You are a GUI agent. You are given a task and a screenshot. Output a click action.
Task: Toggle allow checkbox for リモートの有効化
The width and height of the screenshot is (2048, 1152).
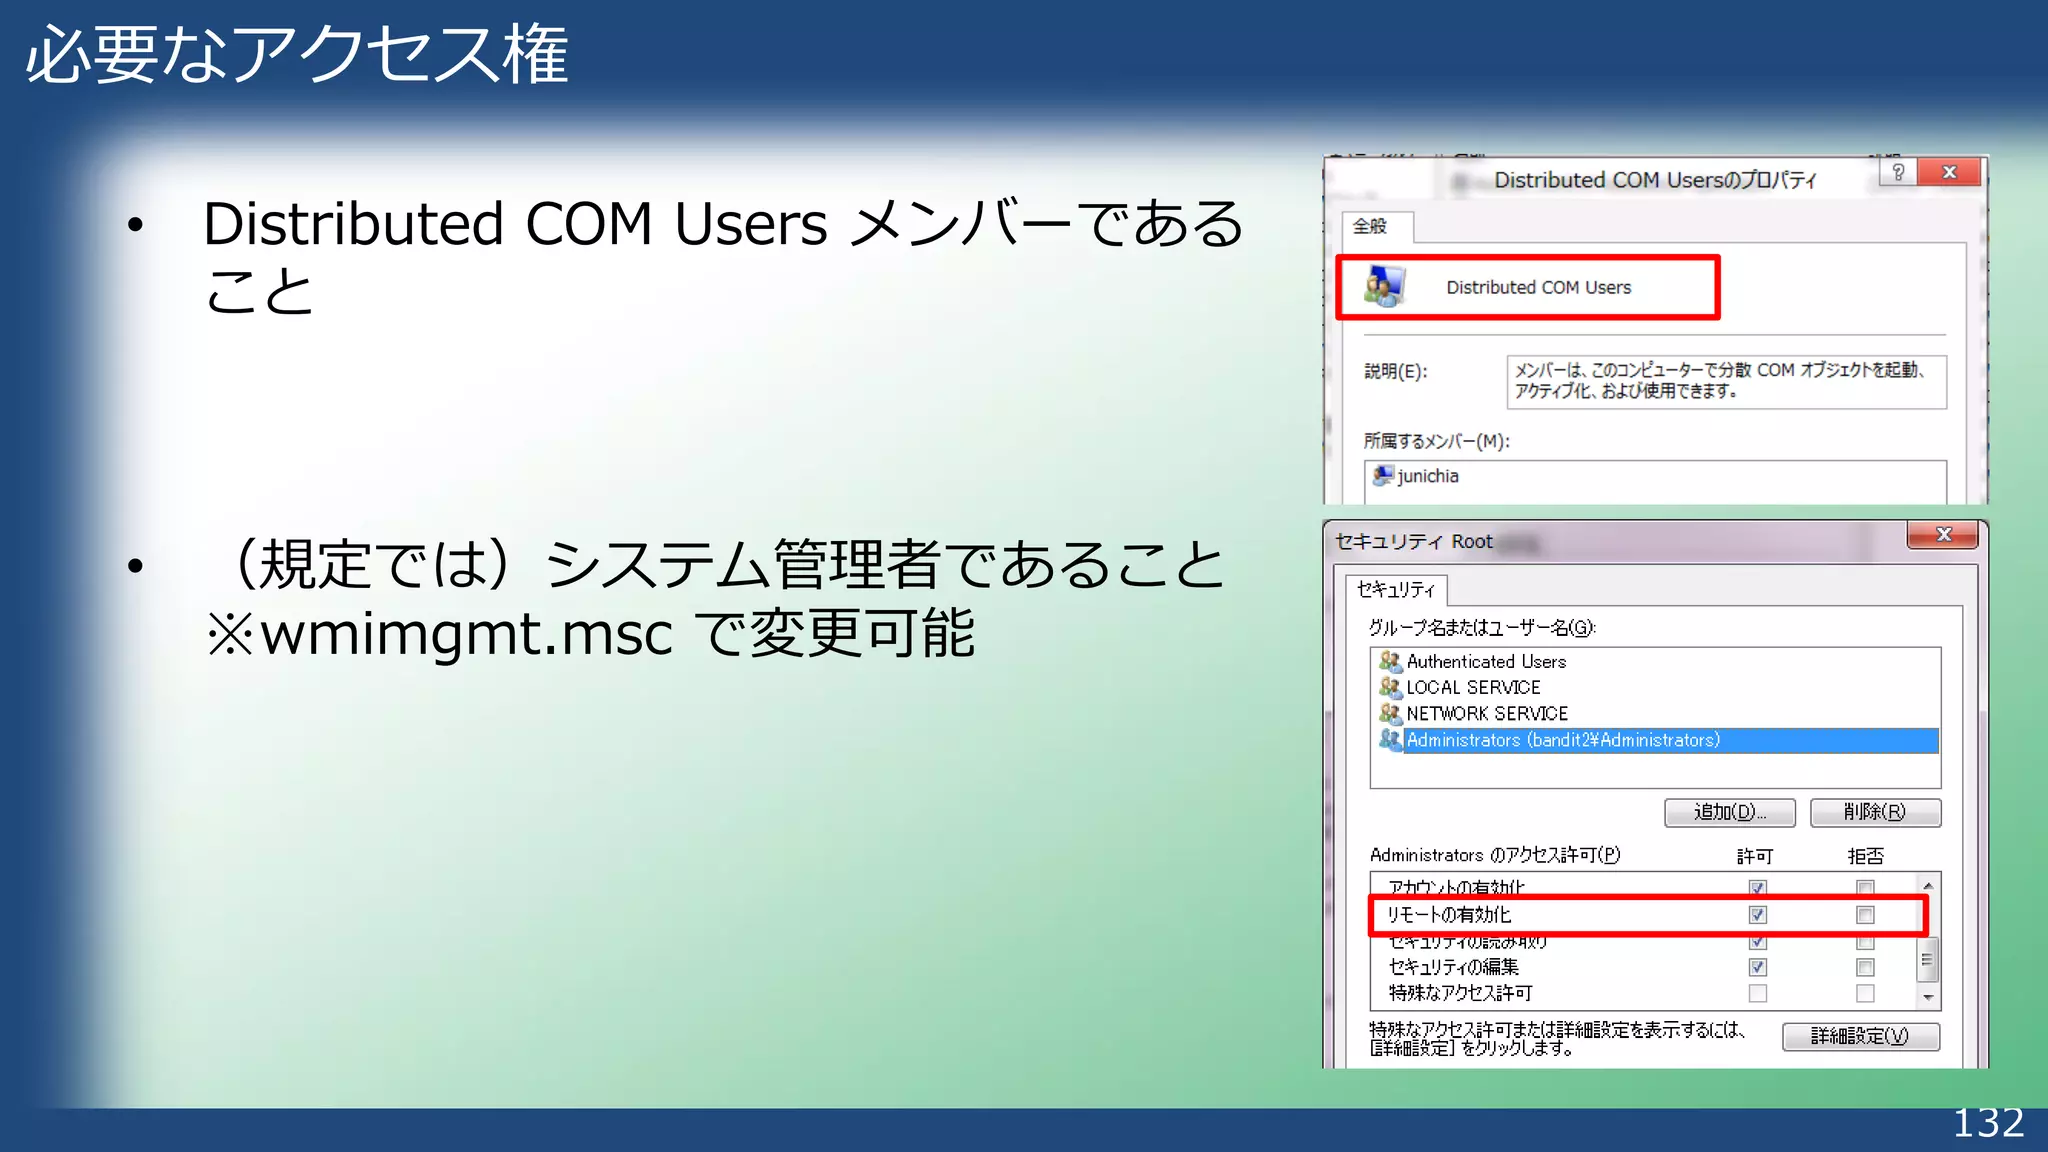[x=1757, y=915]
